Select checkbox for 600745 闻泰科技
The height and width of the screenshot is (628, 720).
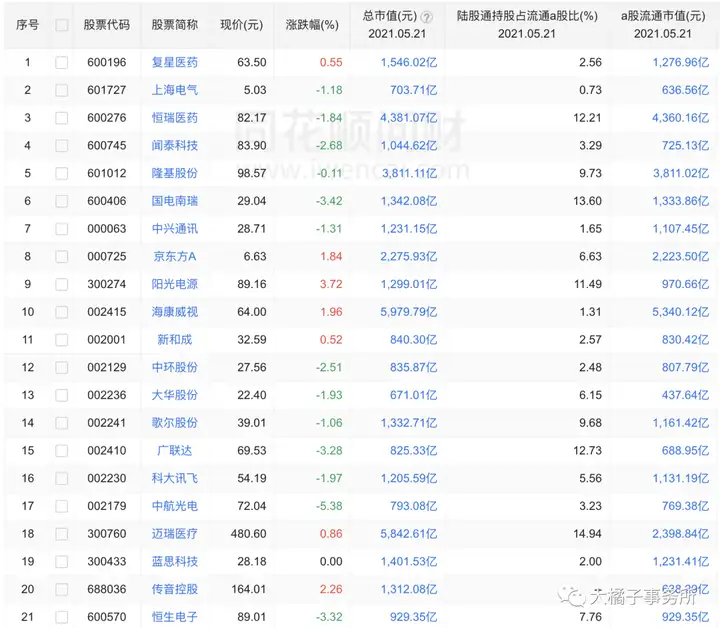point(62,146)
